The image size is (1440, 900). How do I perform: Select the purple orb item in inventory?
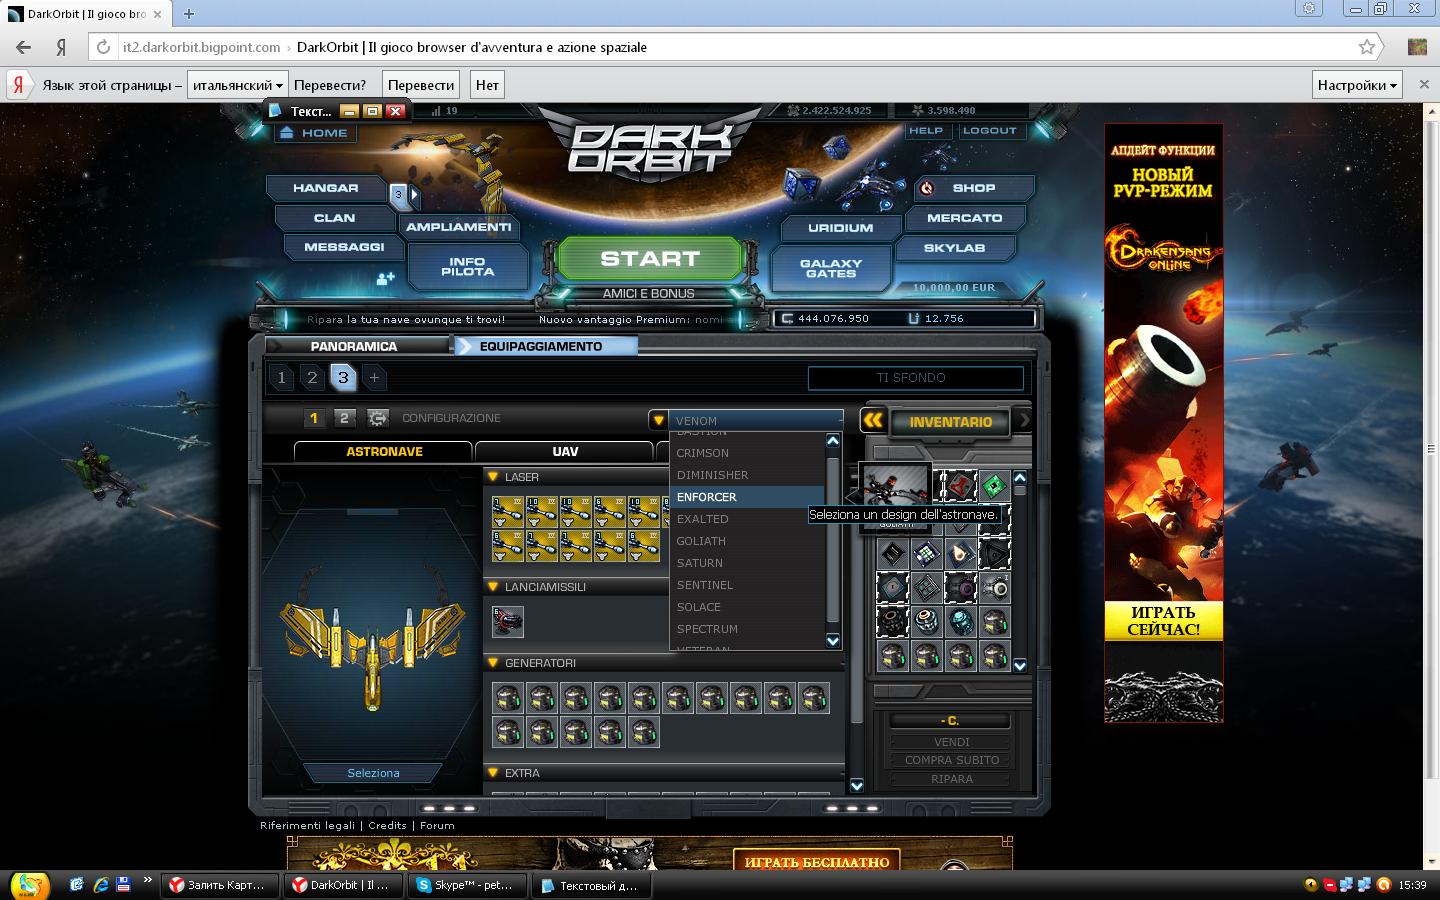click(x=959, y=588)
